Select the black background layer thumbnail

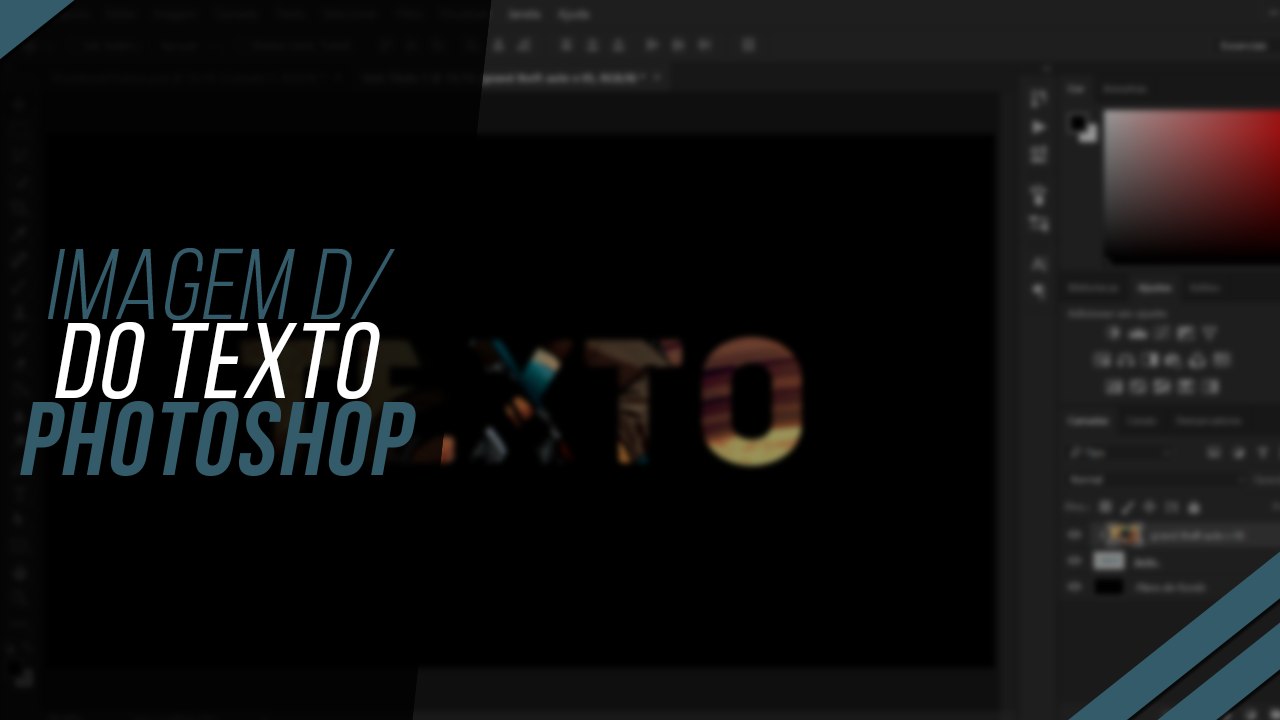pyautogui.click(x=1109, y=587)
